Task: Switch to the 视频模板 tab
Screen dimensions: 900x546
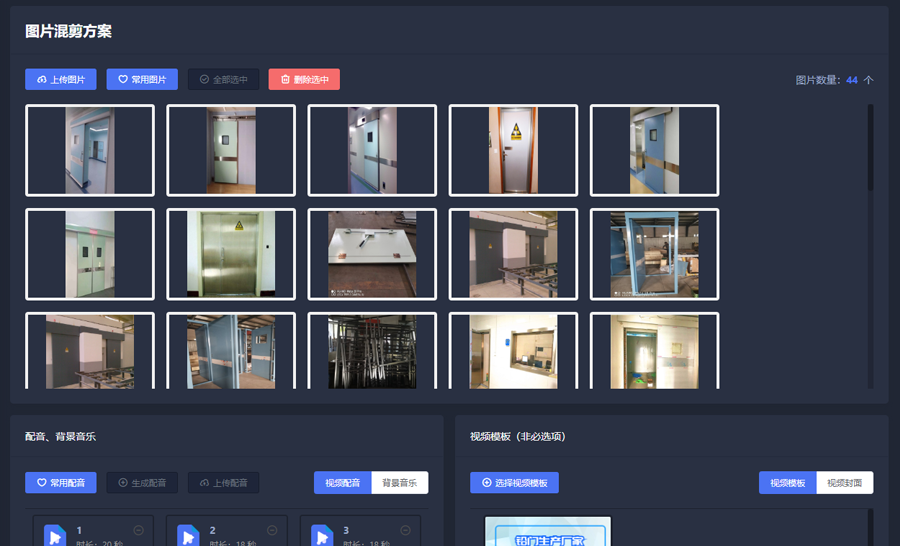Action: [788, 483]
